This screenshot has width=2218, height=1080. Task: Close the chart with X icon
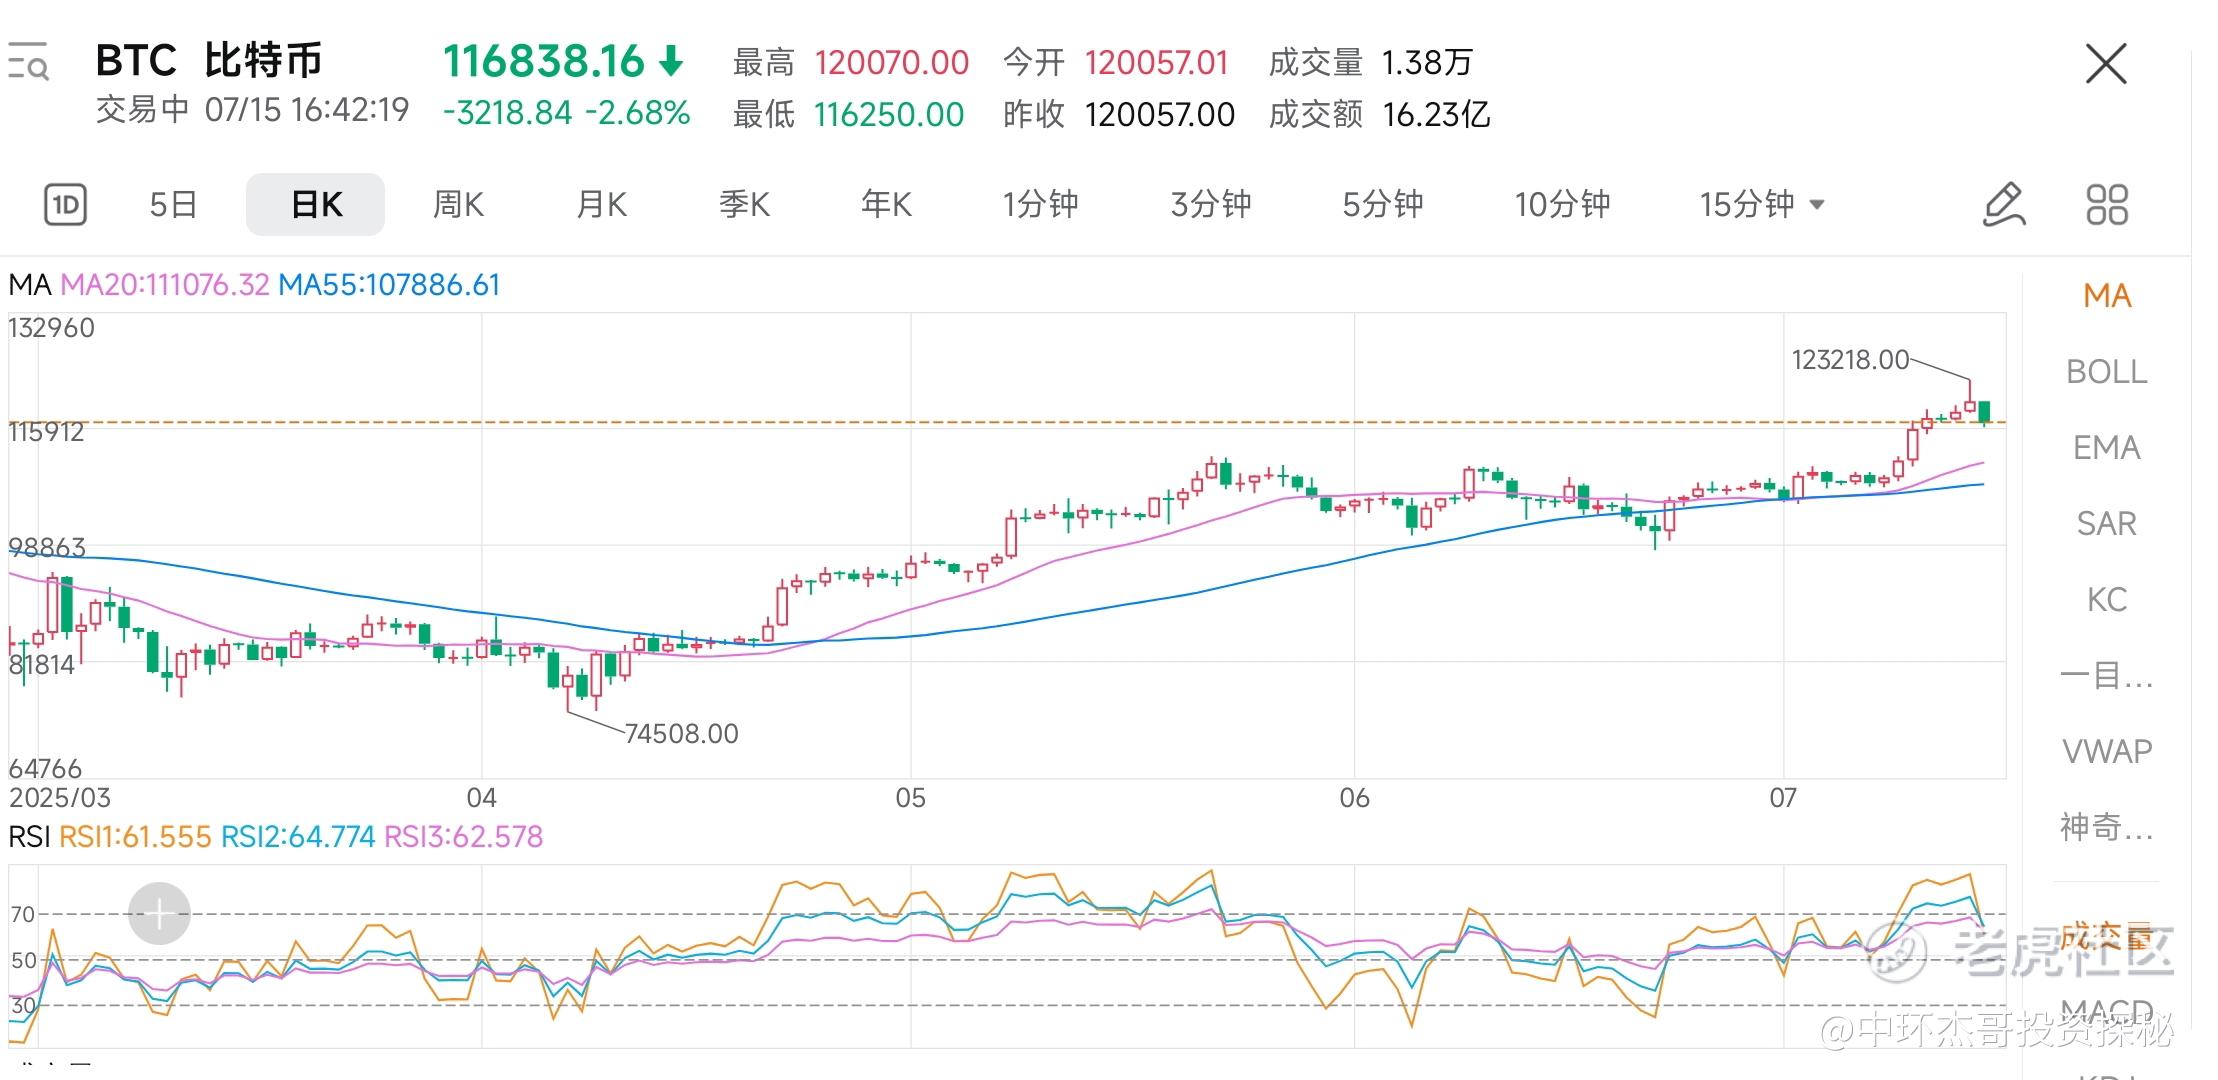(2106, 65)
